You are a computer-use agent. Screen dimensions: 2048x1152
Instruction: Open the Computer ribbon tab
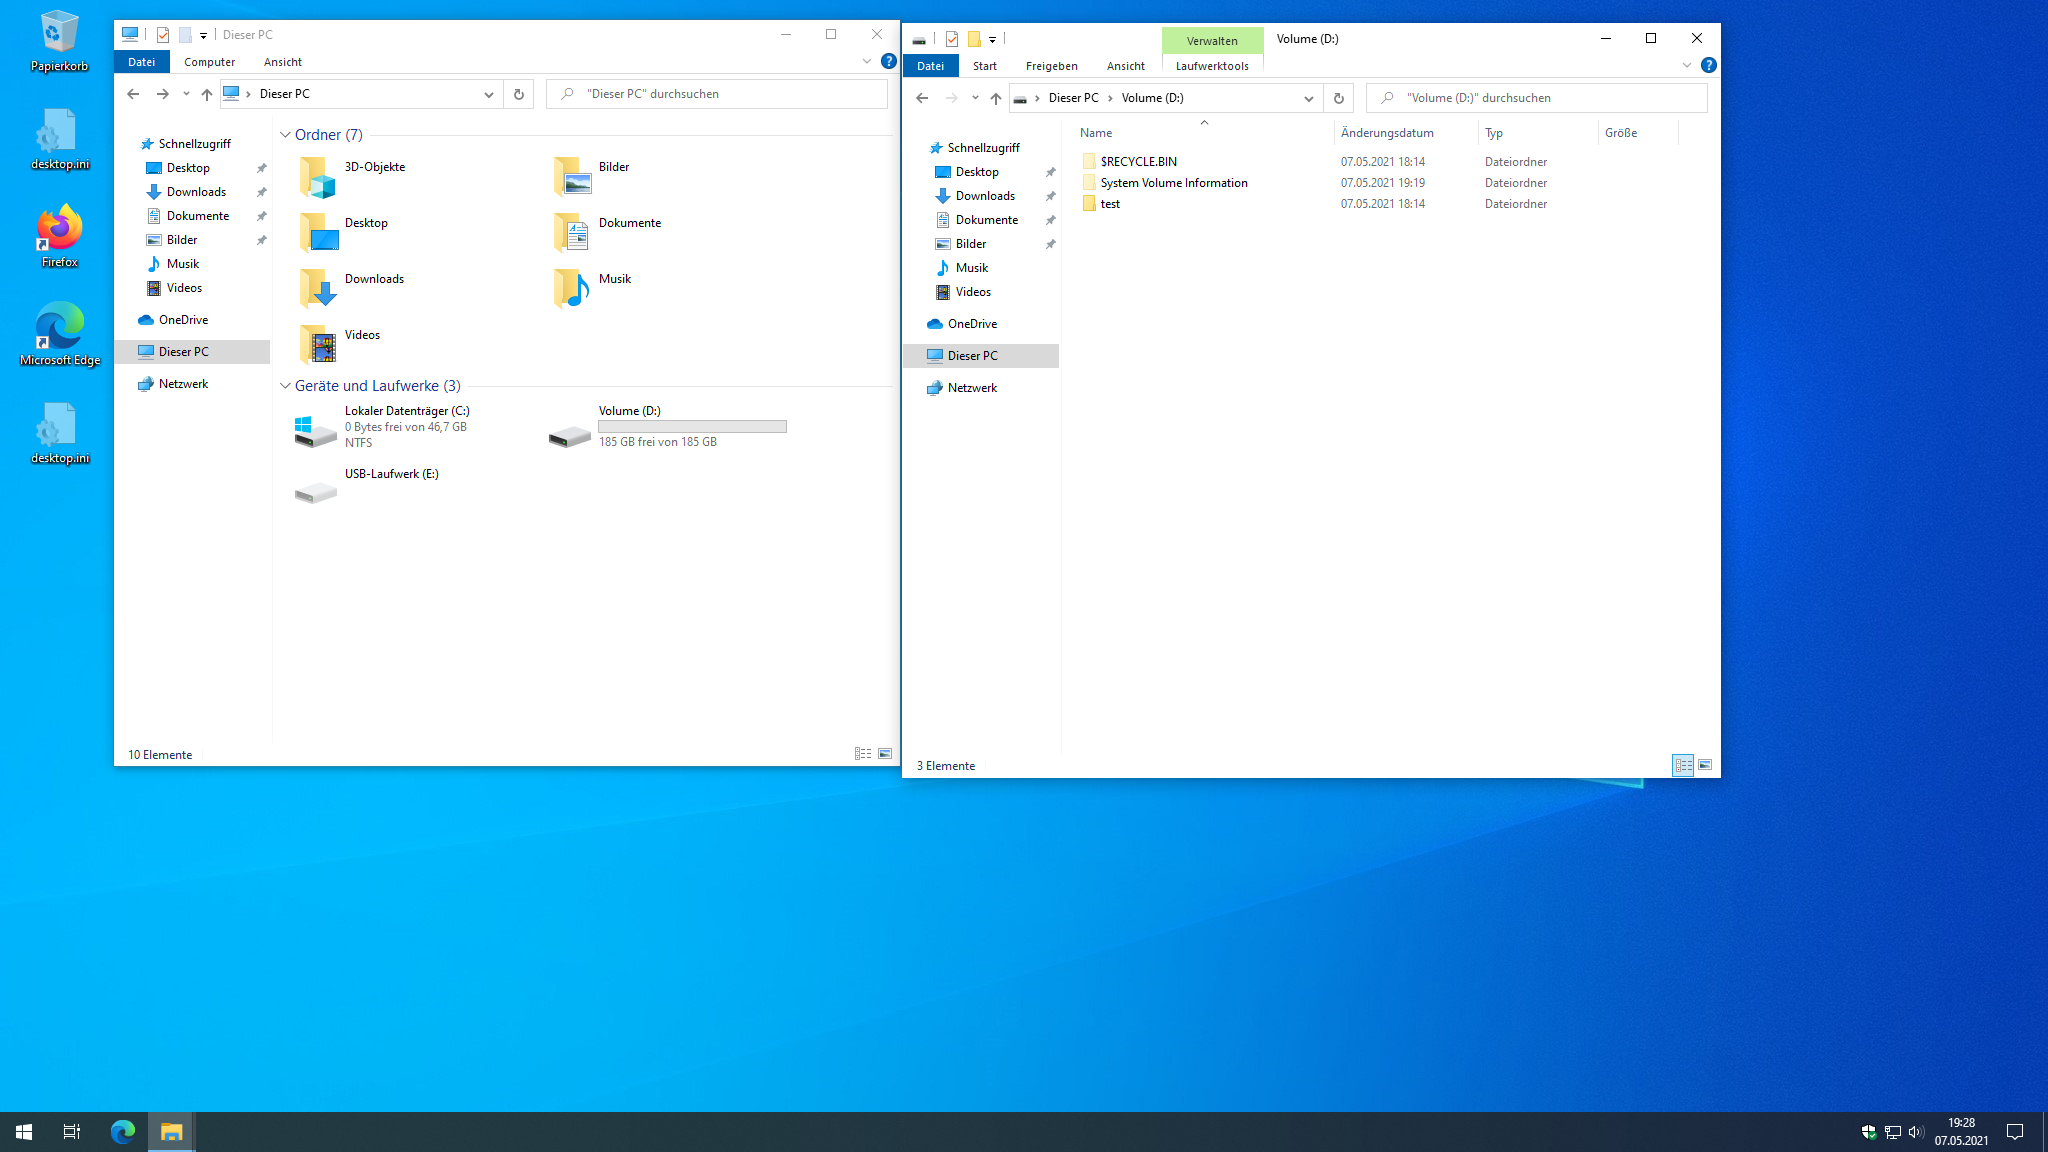tap(209, 62)
